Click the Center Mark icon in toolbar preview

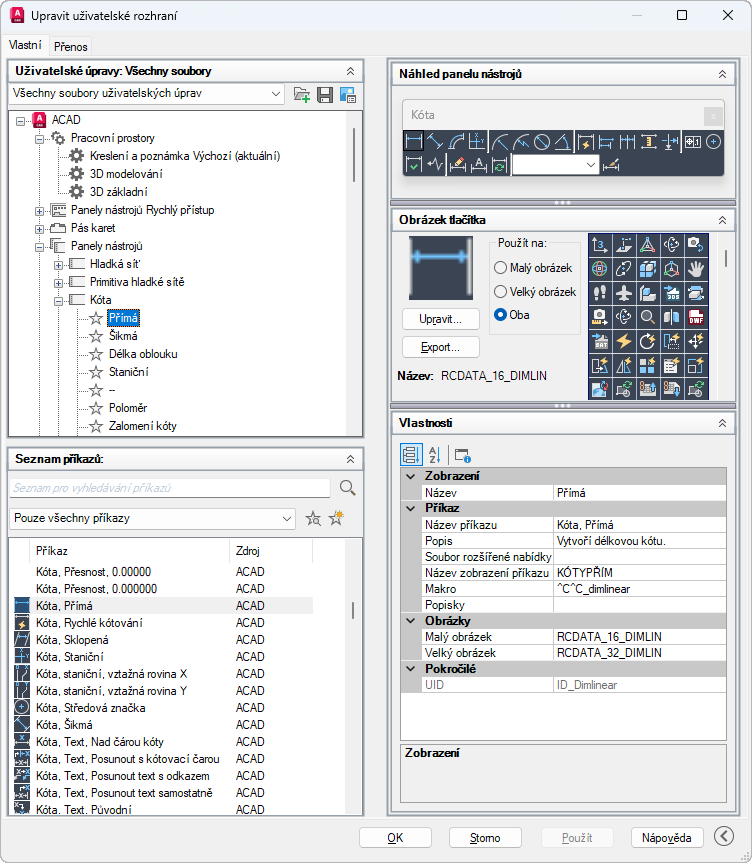coord(713,142)
